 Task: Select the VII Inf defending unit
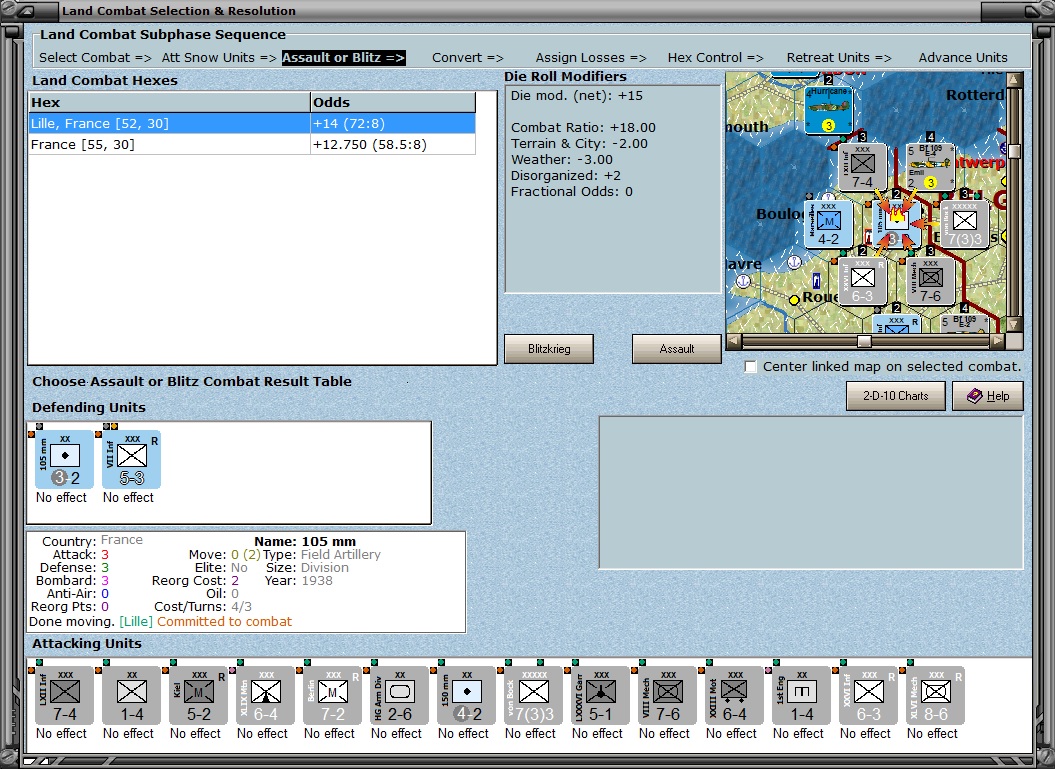(130, 460)
